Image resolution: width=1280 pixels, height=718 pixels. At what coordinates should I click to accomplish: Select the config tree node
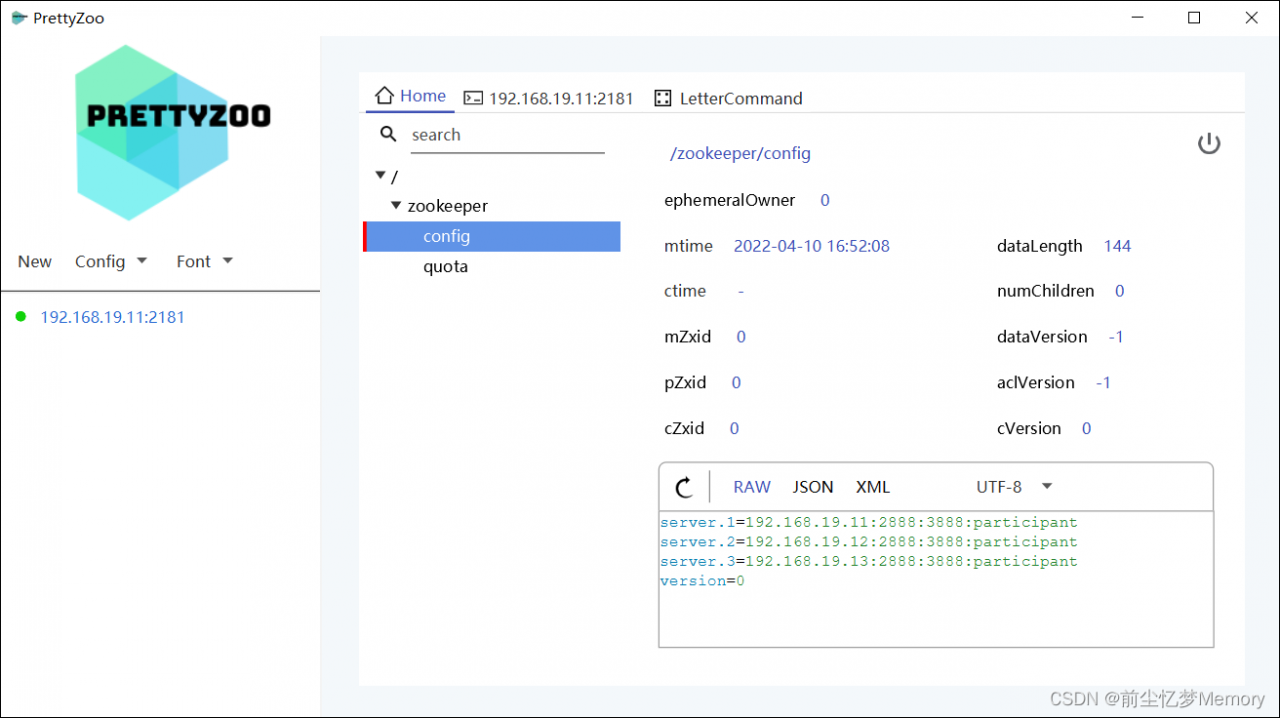pyautogui.click(x=491, y=236)
